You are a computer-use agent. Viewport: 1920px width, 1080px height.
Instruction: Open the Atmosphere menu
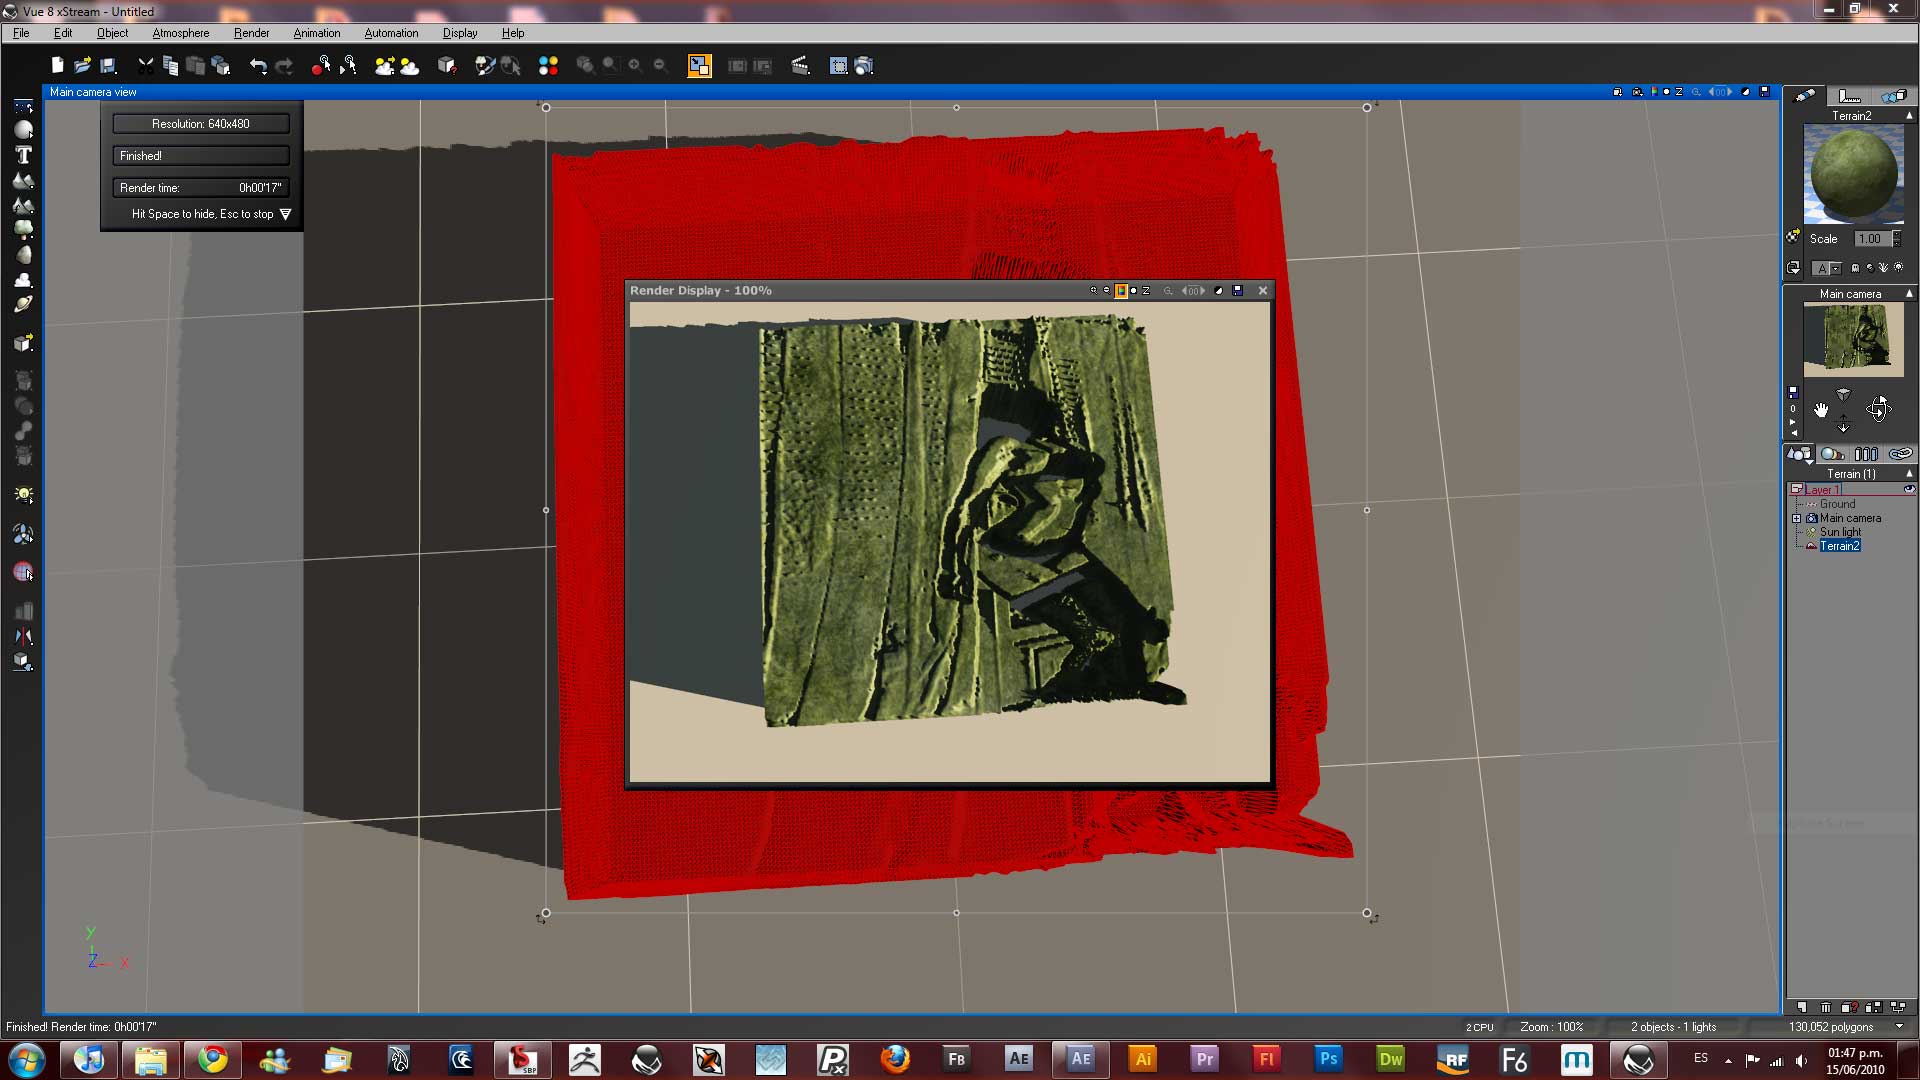[x=181, y=33]
